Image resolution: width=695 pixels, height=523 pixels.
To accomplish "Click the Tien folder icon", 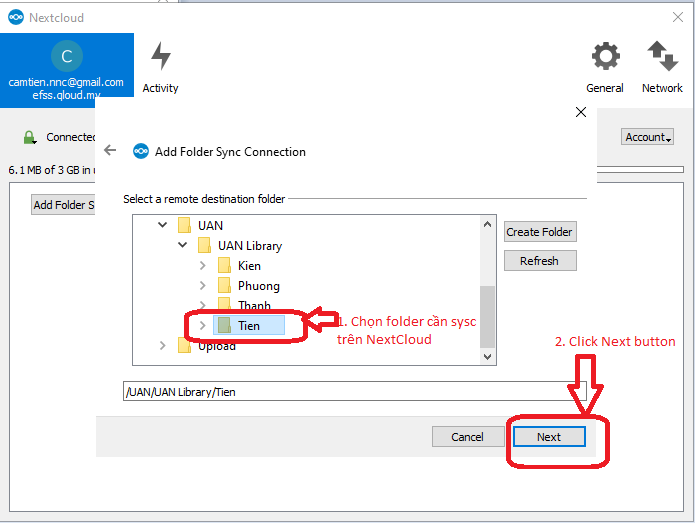I will pos(224,325).
